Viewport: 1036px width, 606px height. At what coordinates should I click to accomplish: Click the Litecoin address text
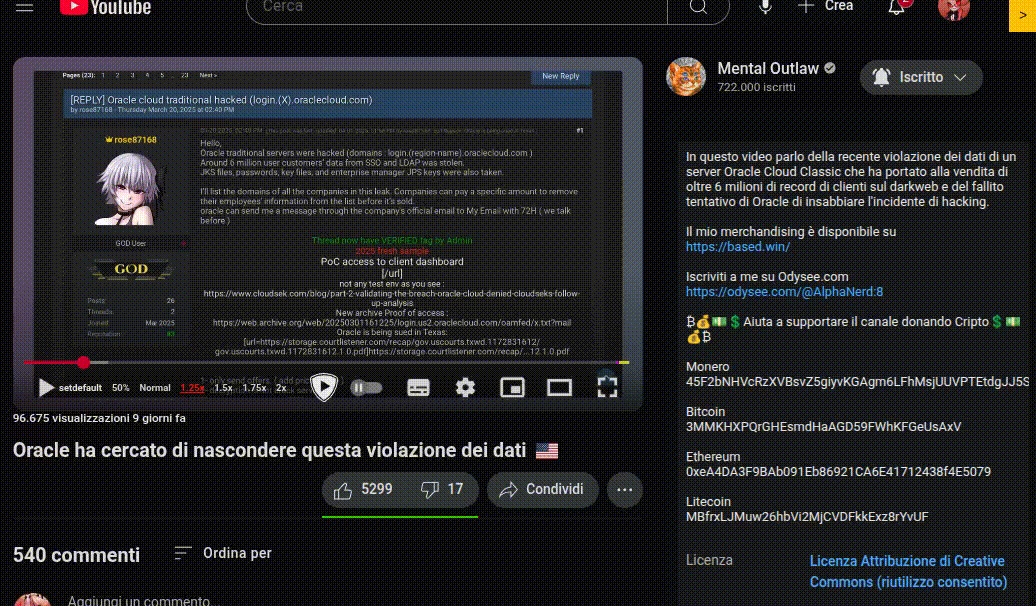pos(807,516)
